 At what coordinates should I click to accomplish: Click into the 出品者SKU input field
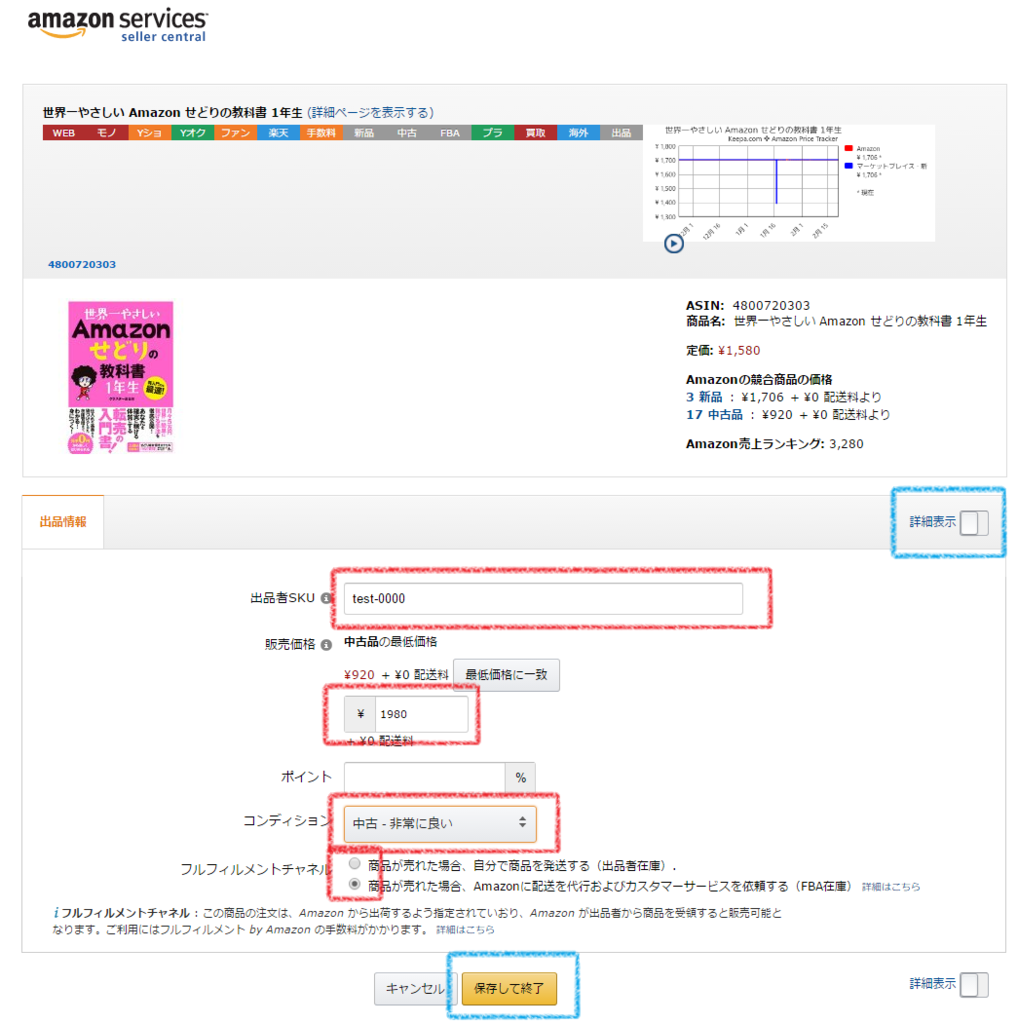[543, 598]
